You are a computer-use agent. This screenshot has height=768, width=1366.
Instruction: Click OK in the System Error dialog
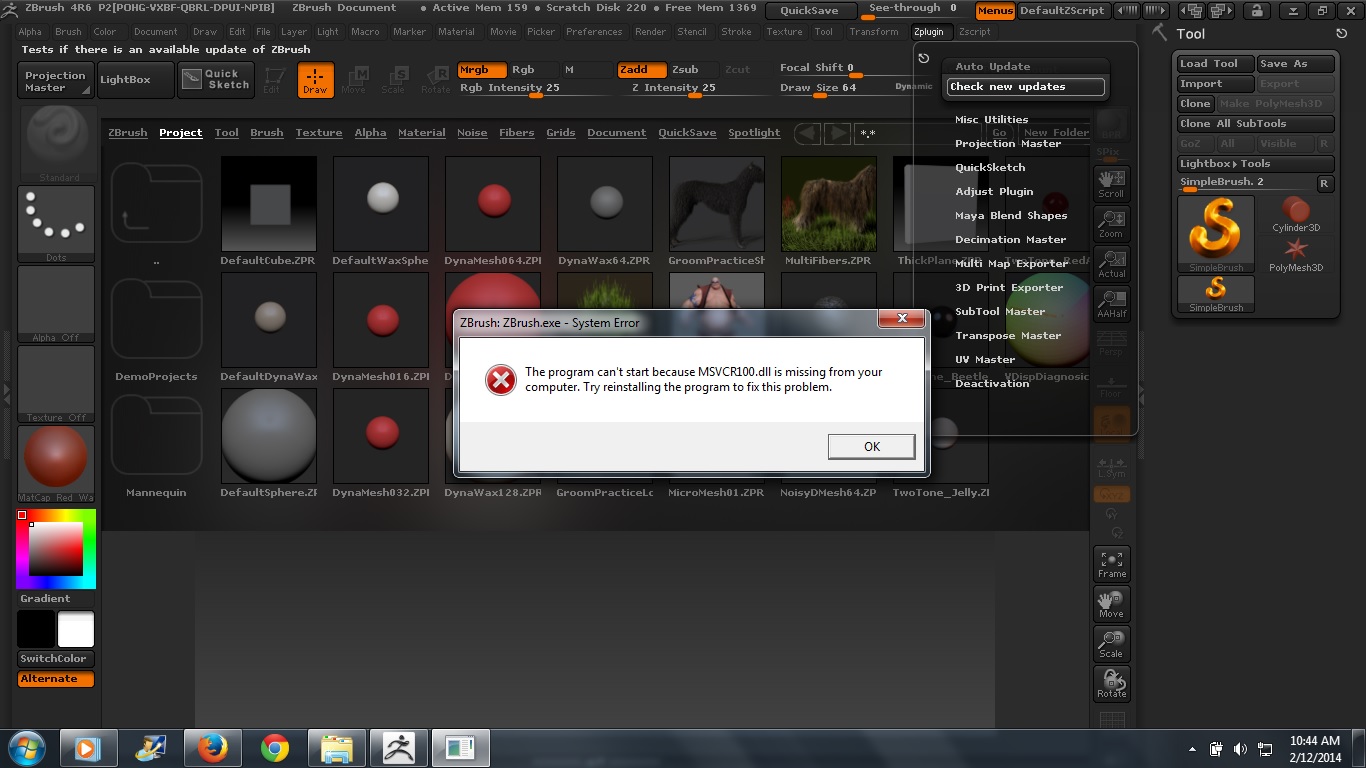tap(871, 447)
